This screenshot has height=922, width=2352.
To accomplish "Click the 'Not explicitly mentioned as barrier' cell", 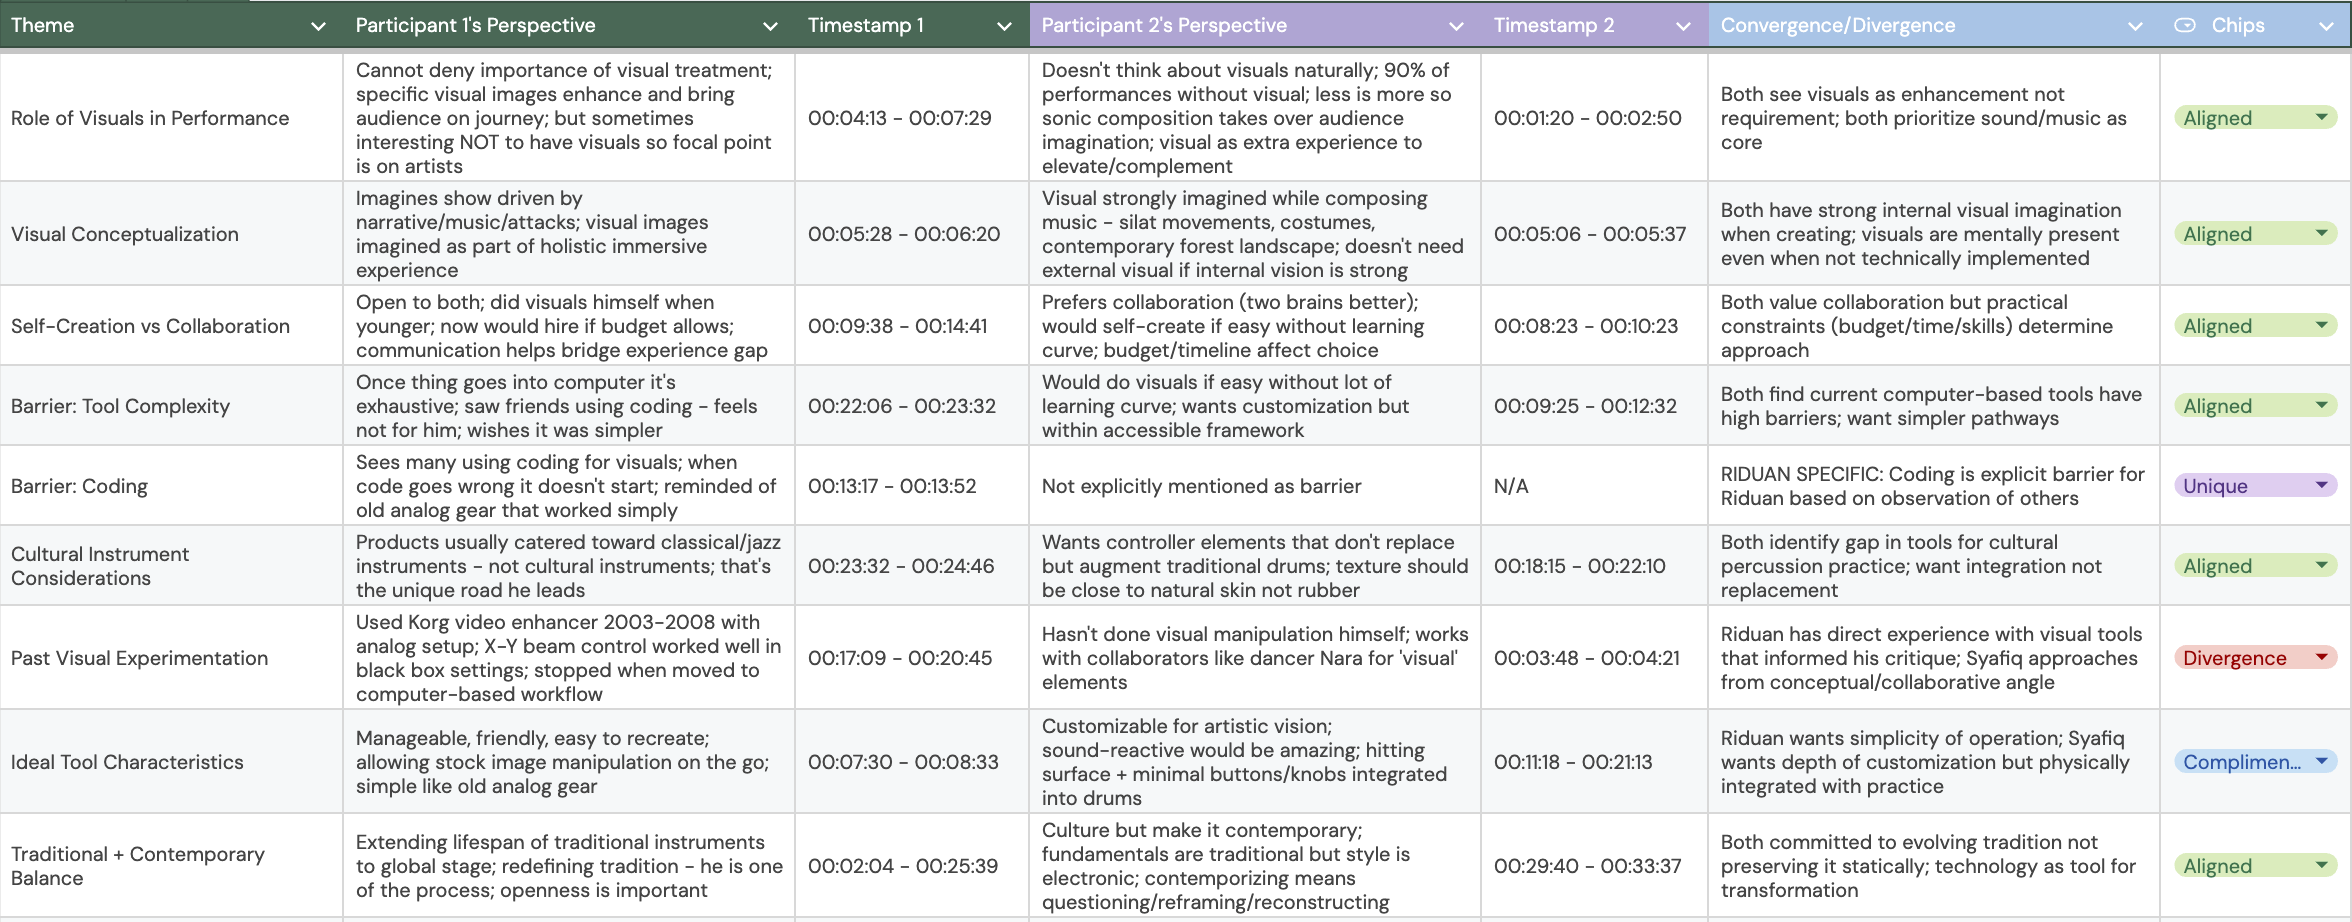I will click(x=1254, y=486).
